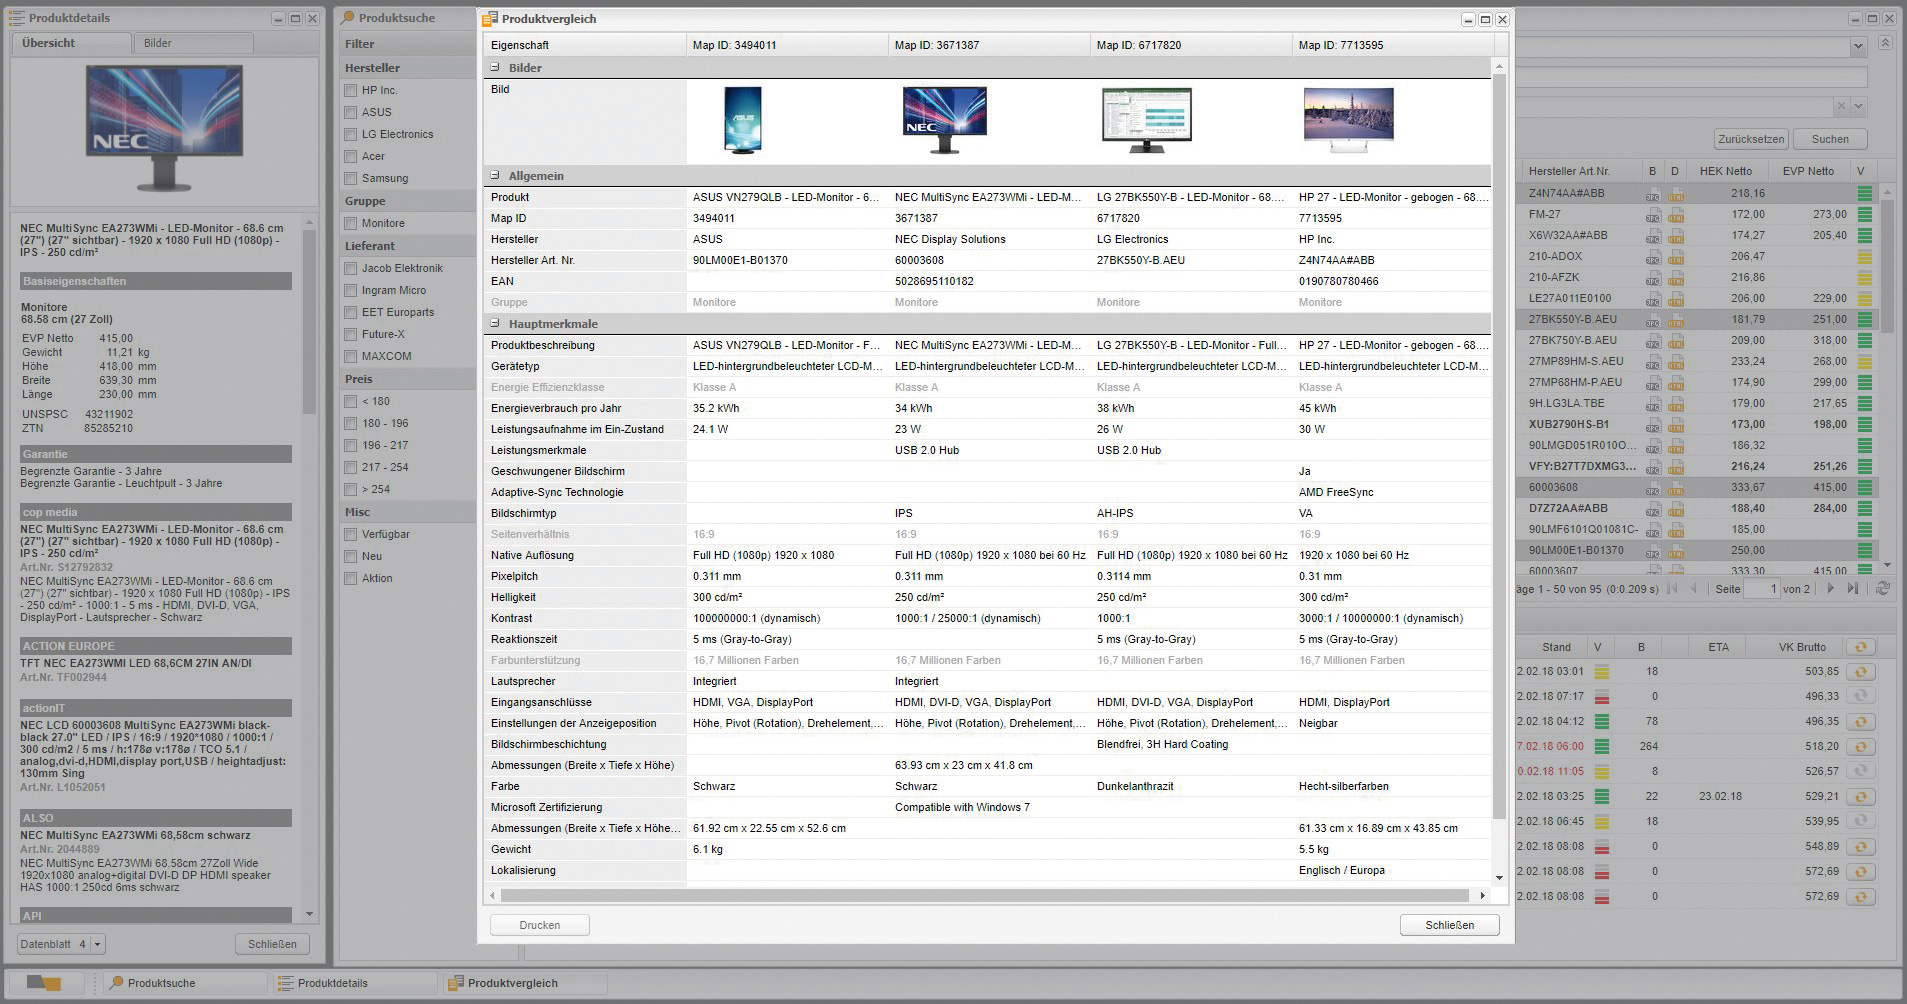1907x1004 pixels.
Task: Open HTML datasheet icon for row 27BK550Y-B.AEU
Action: pos(1675,320)
